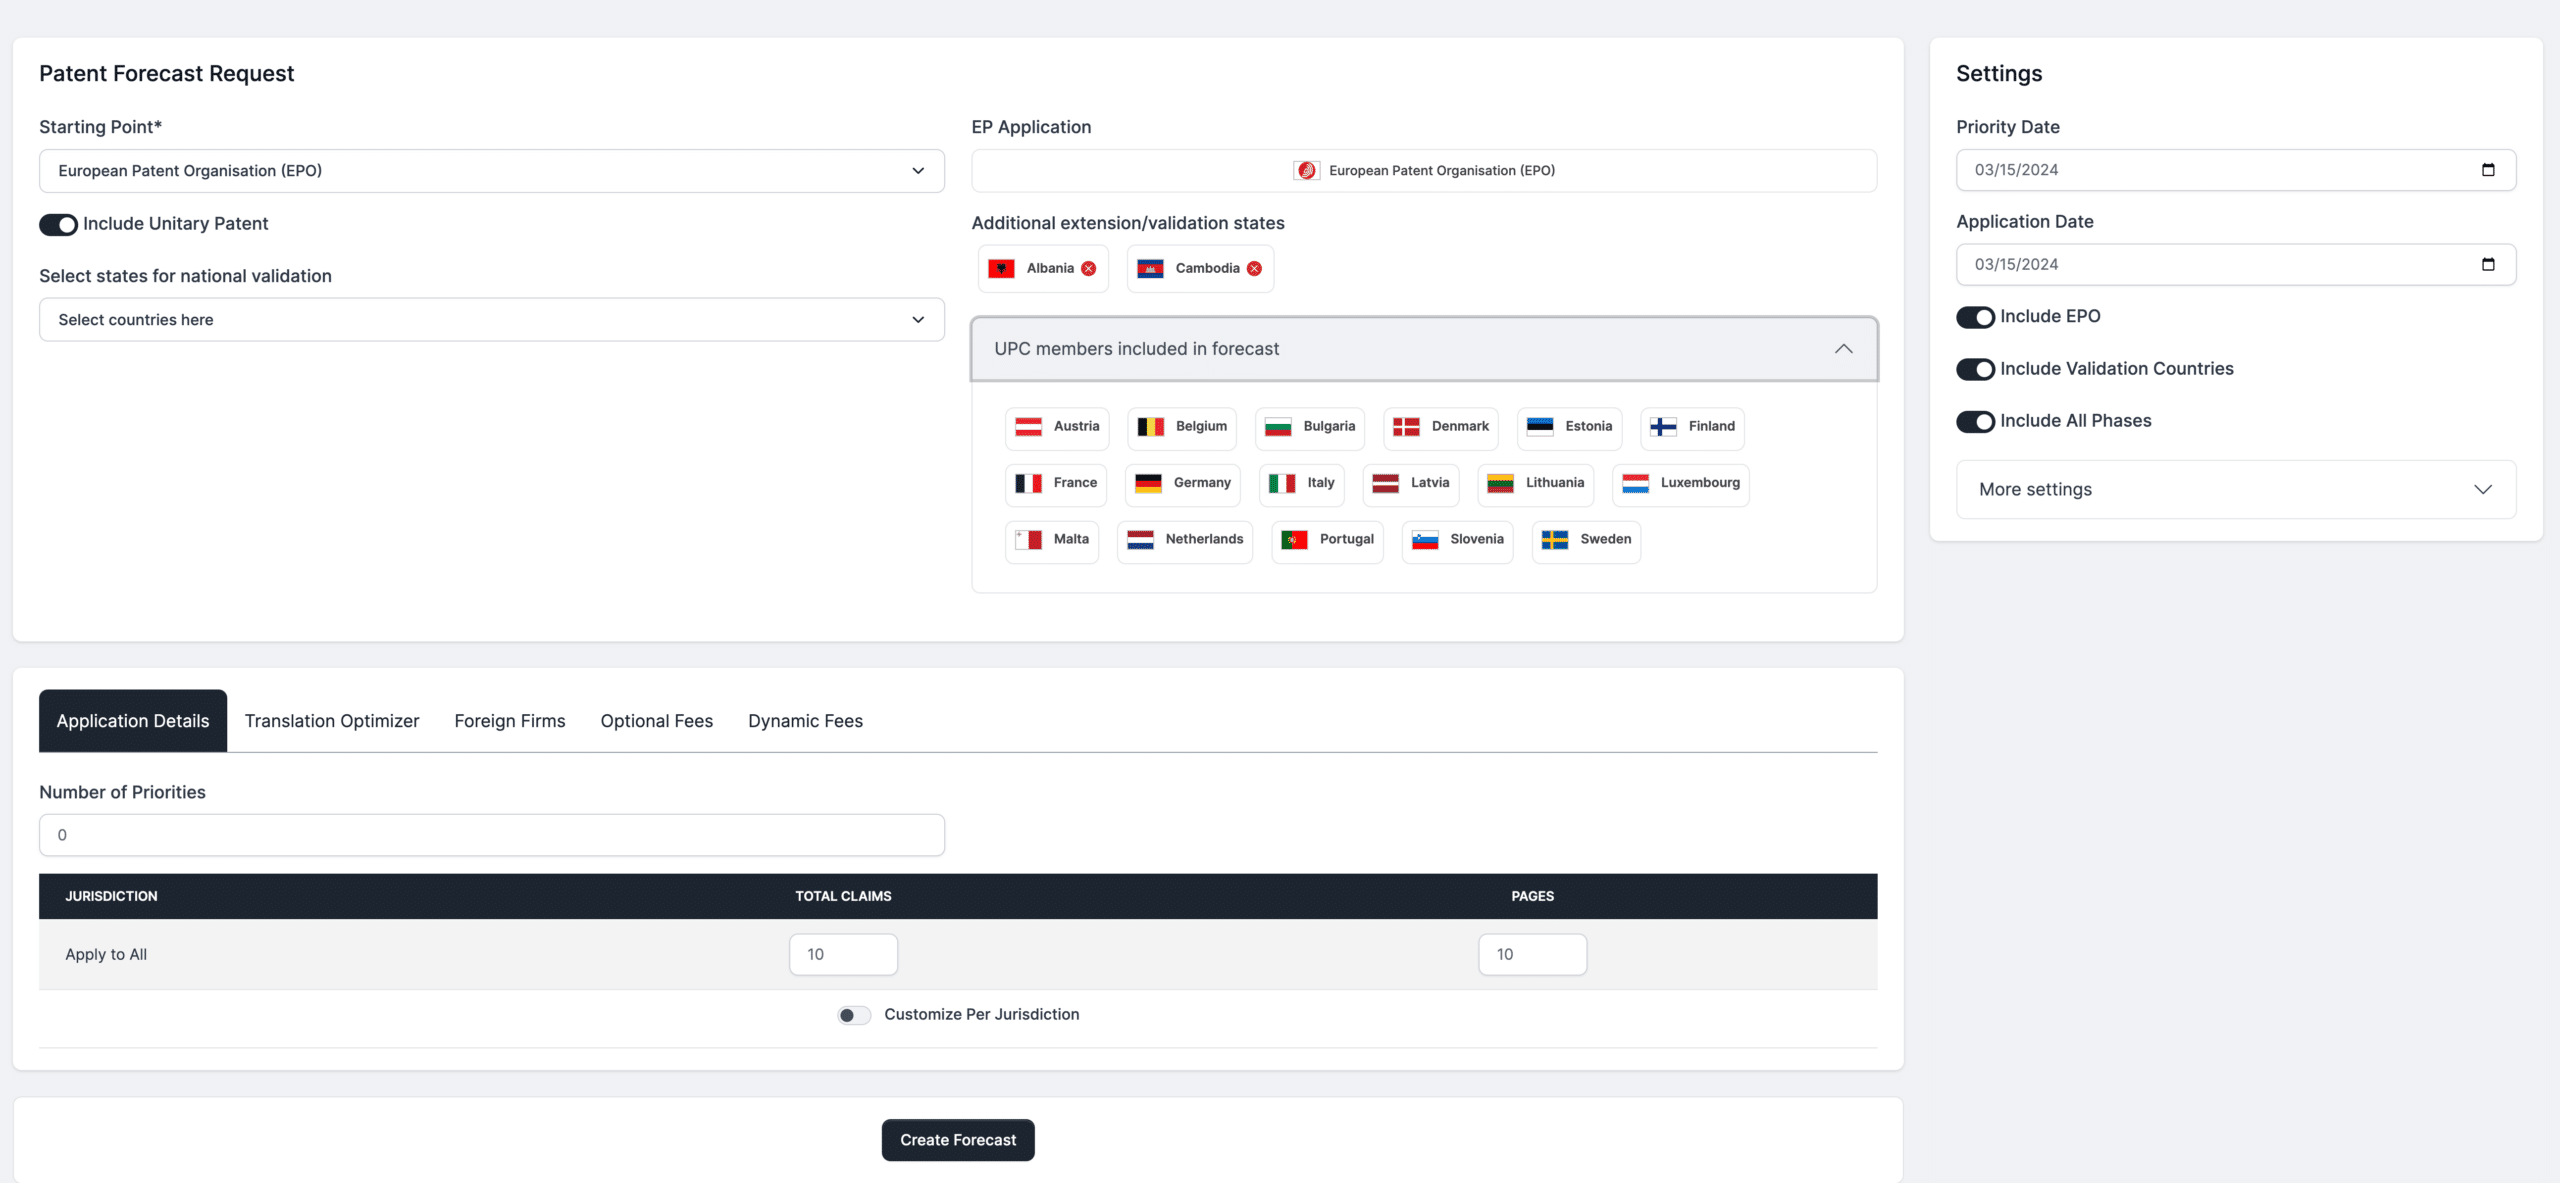Click the Finland flag chip
This screenshot has height=1183, width=2560.
[1692, 427]
